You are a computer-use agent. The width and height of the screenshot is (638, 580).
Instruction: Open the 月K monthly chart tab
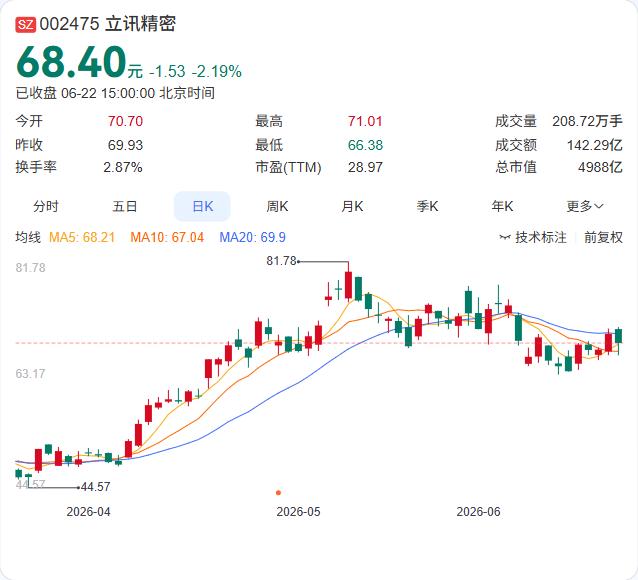352,206
